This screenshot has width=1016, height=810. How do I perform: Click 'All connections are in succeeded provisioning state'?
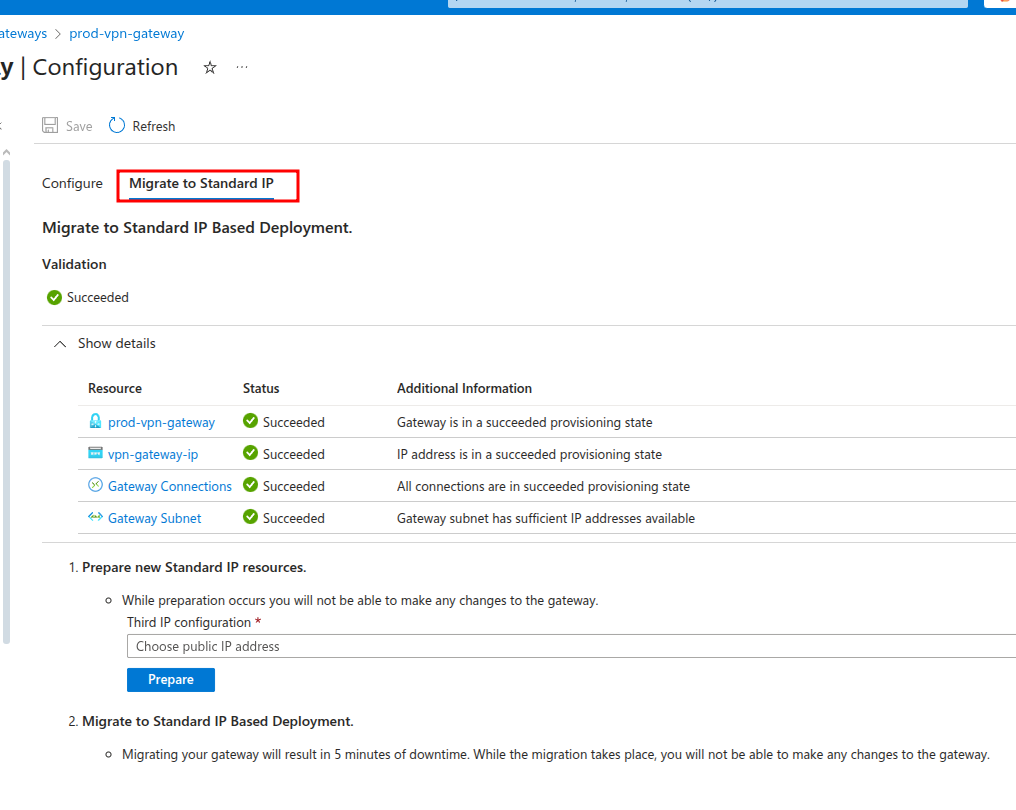tap(543, 487)
